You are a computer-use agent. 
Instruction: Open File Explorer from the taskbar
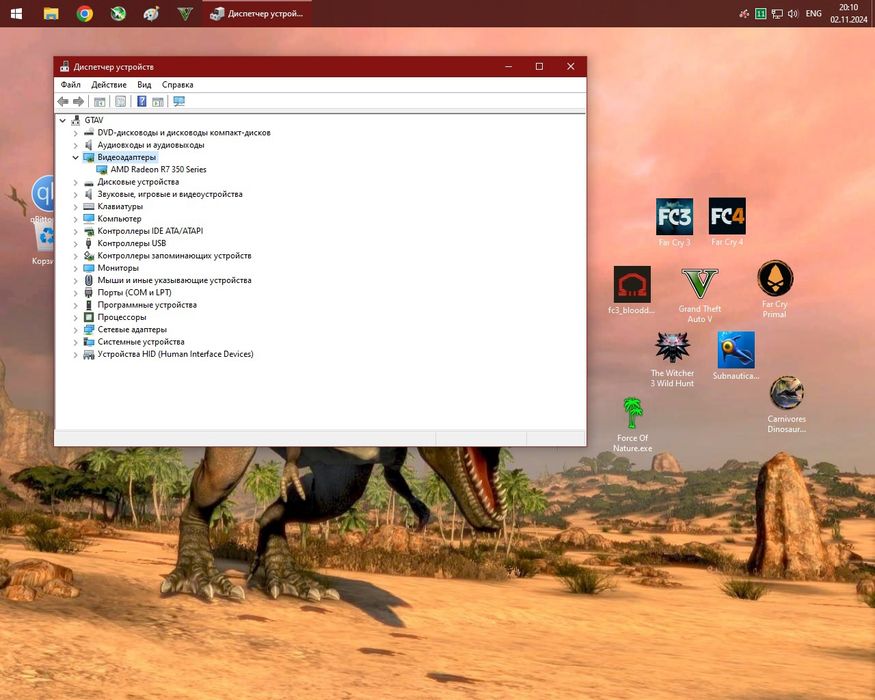click(x=51, y=13)
